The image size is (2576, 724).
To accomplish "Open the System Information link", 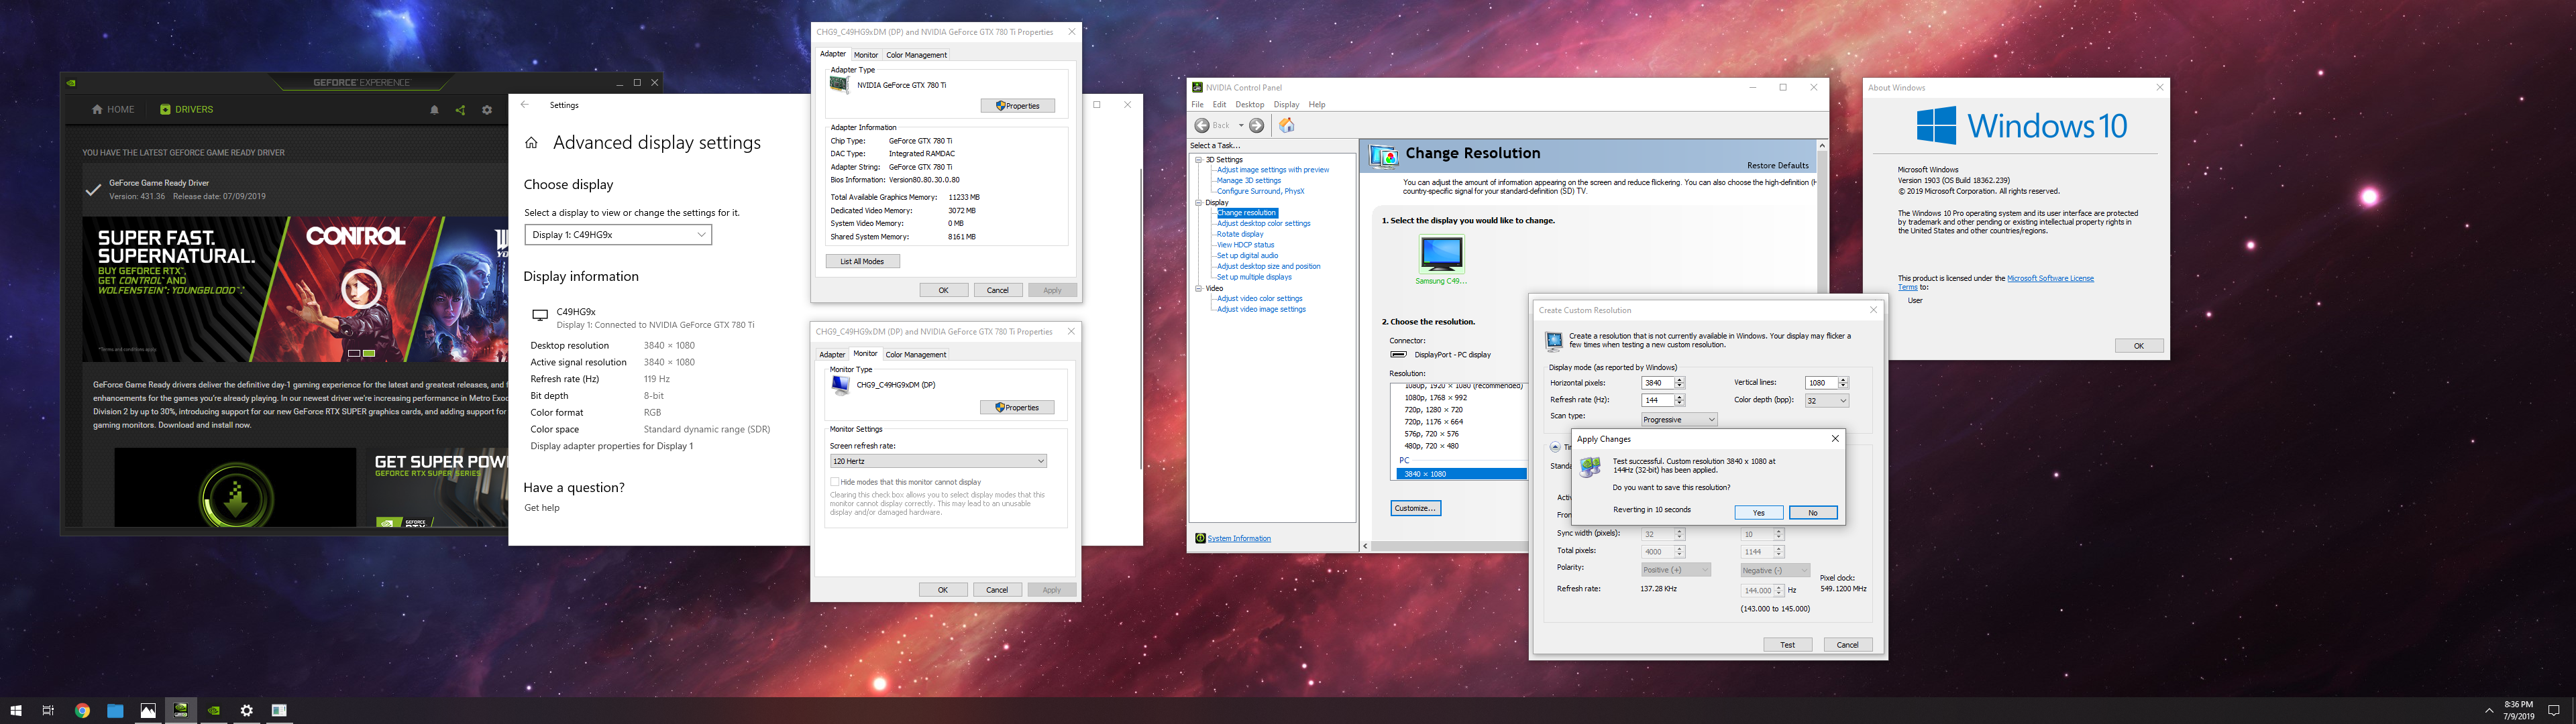I will (1239, 539).
